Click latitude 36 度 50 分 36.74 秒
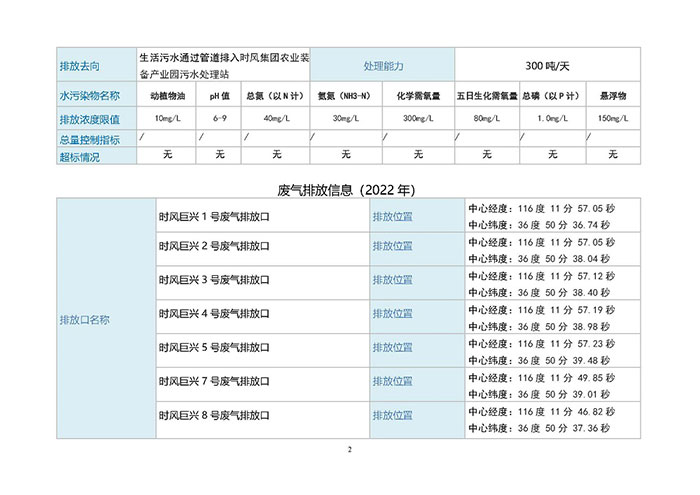 point(563,225)
